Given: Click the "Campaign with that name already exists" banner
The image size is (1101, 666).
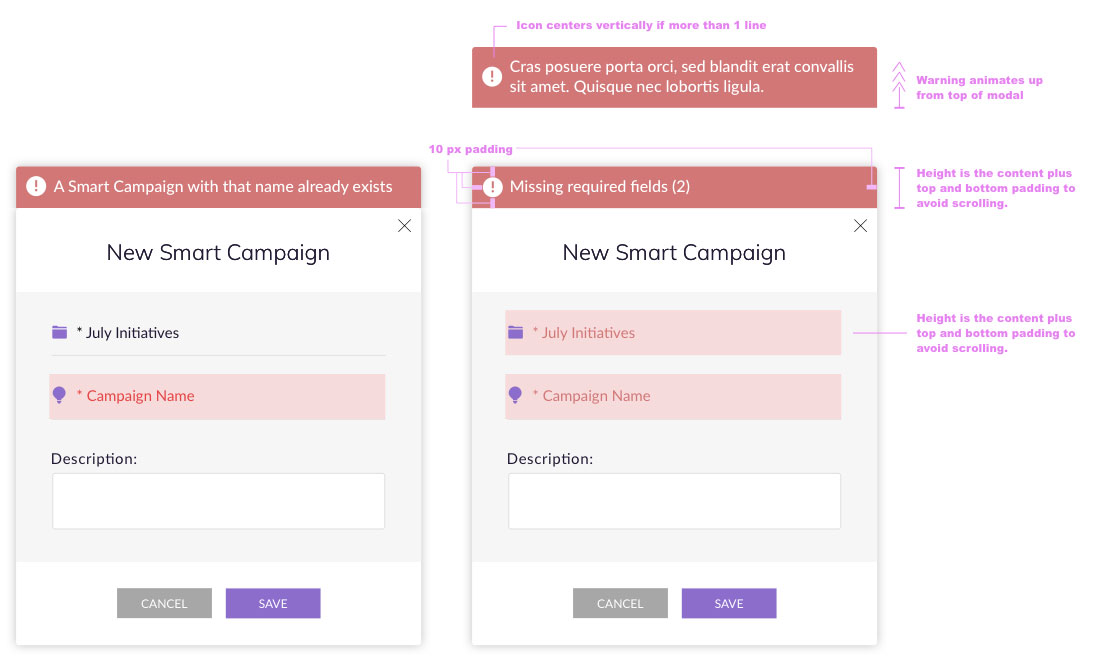Looking at the screenshot, I should click(x=223, y=187).
